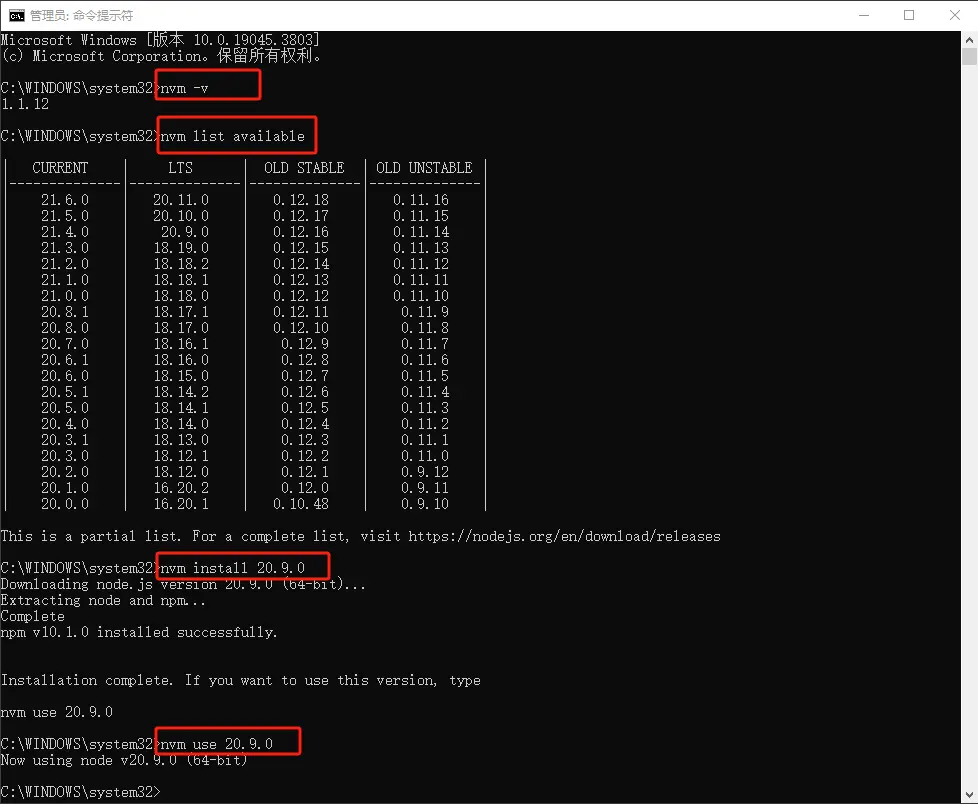Viewport: 978px width, 804px height.
Task: Click version '0.9.12' in OLD UNSTABLE column
Action: [425, 472]
